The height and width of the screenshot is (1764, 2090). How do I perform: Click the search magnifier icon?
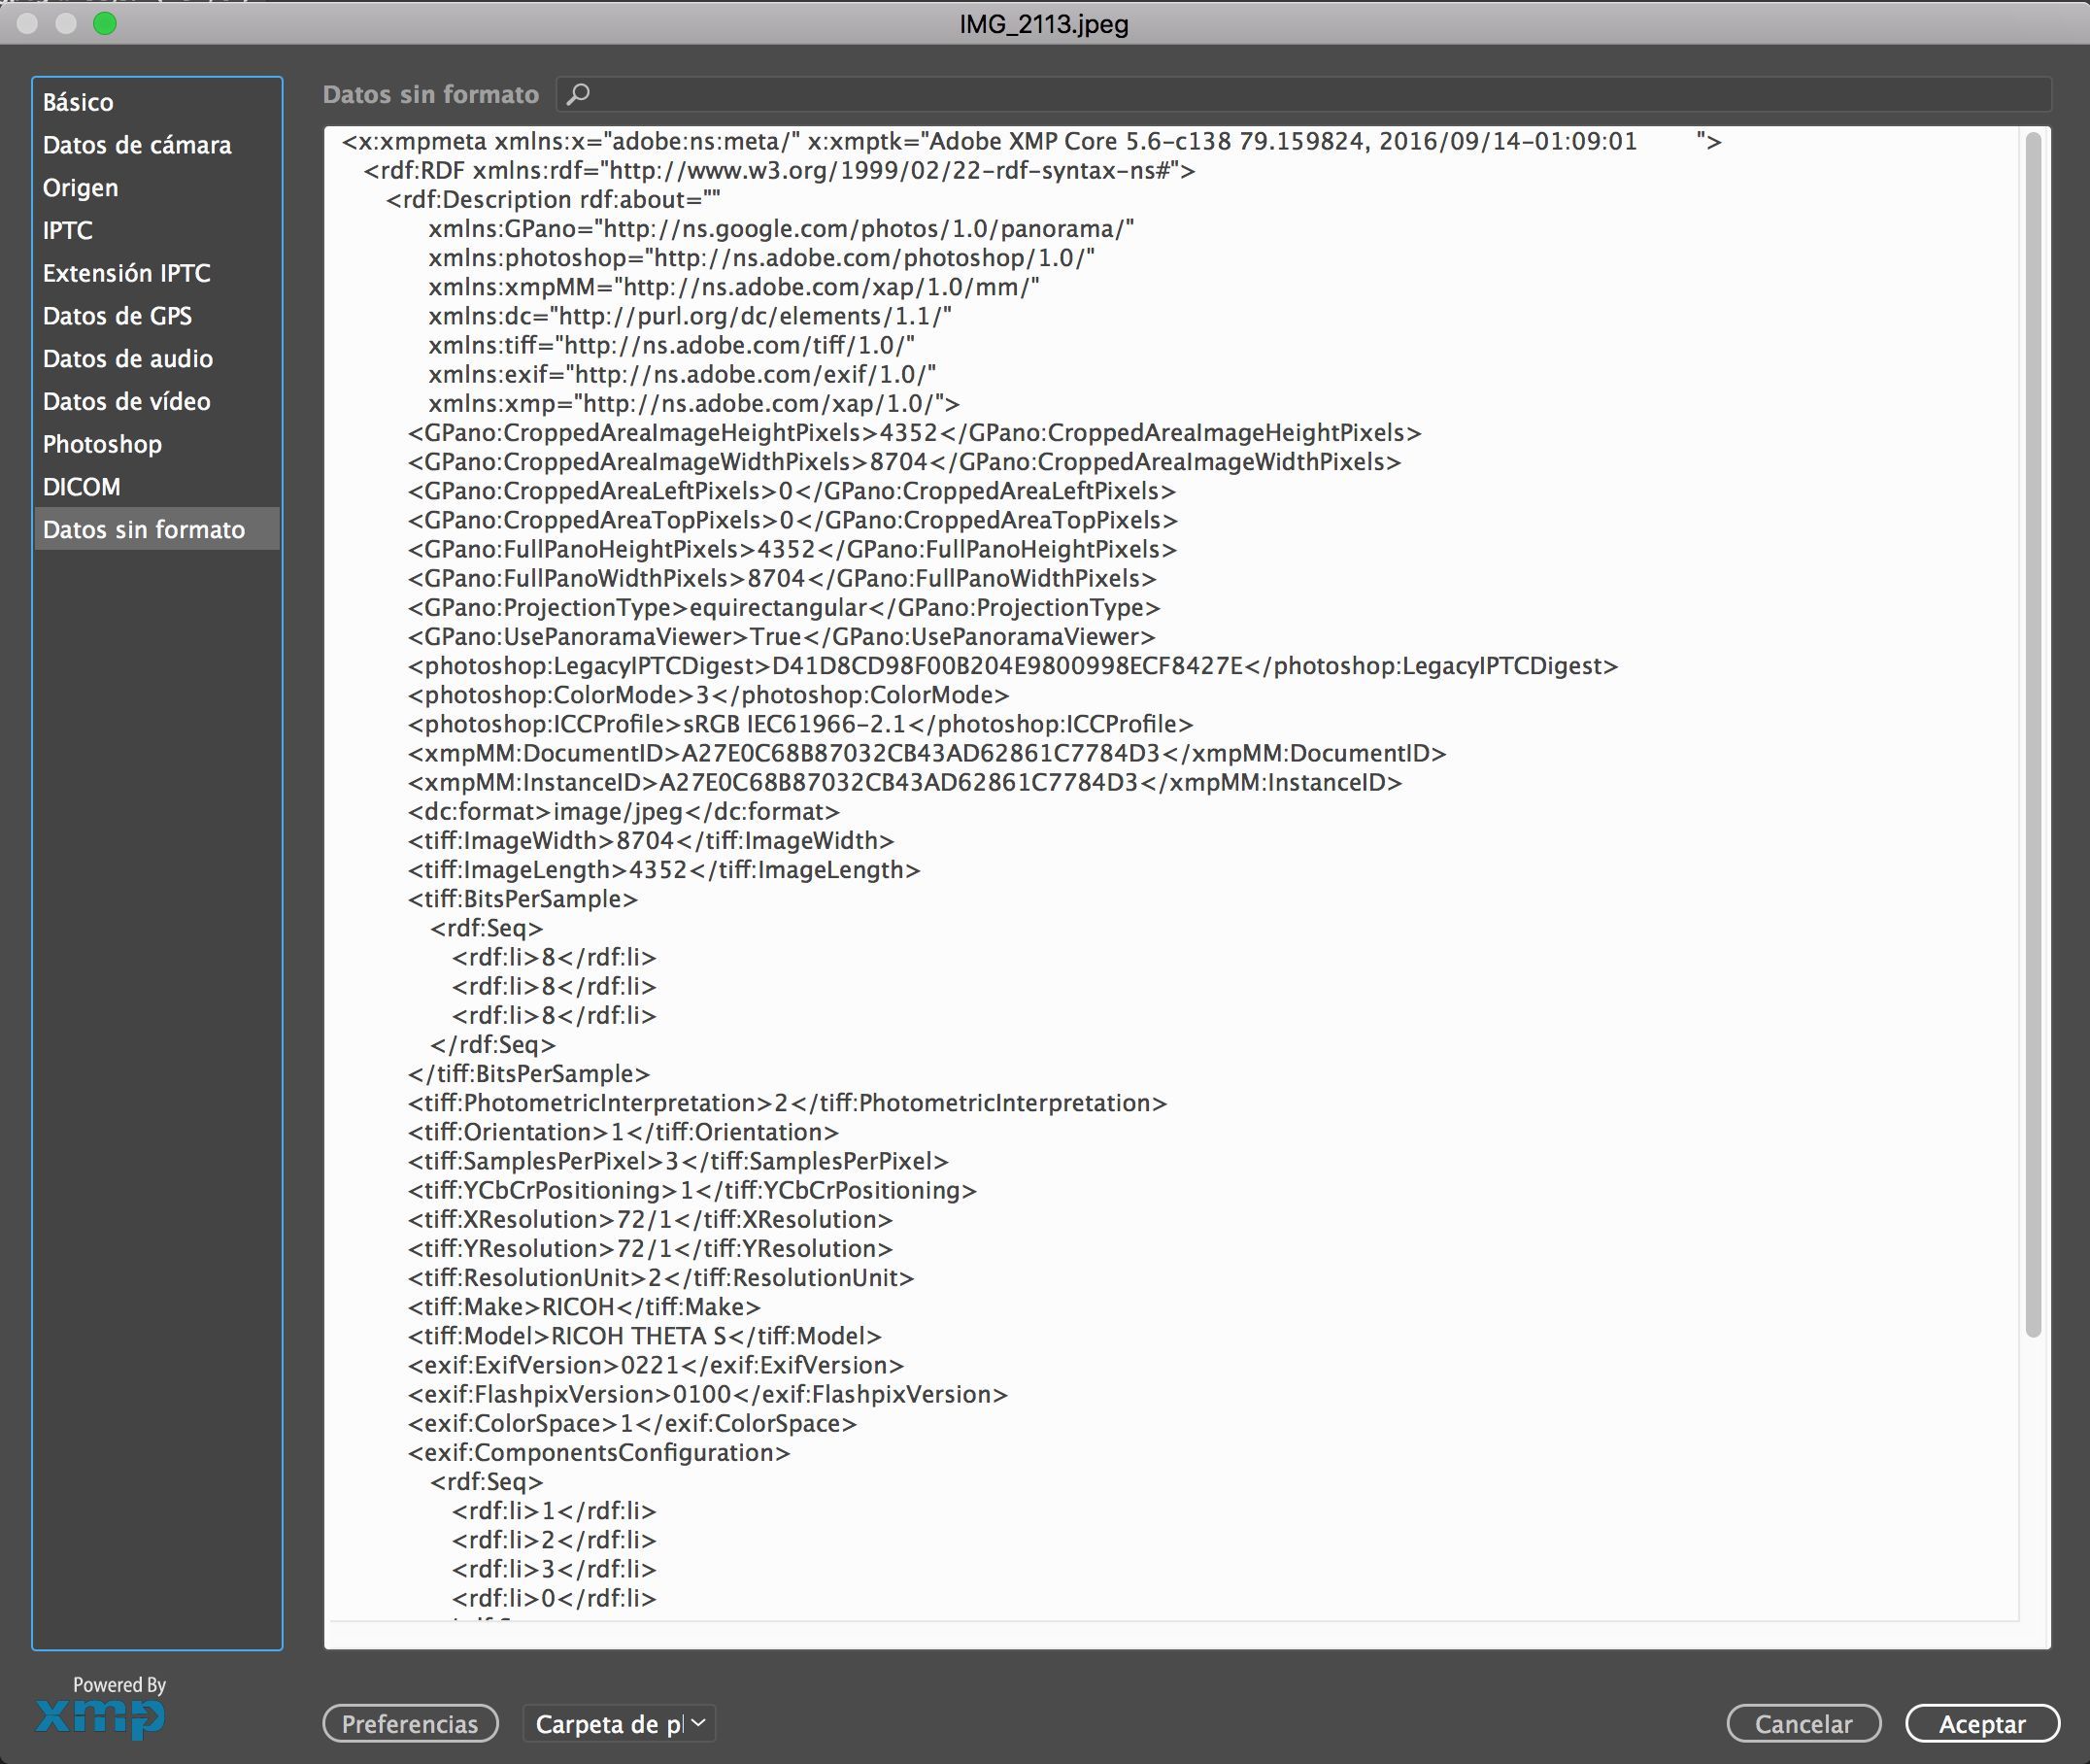pos(578,94)
